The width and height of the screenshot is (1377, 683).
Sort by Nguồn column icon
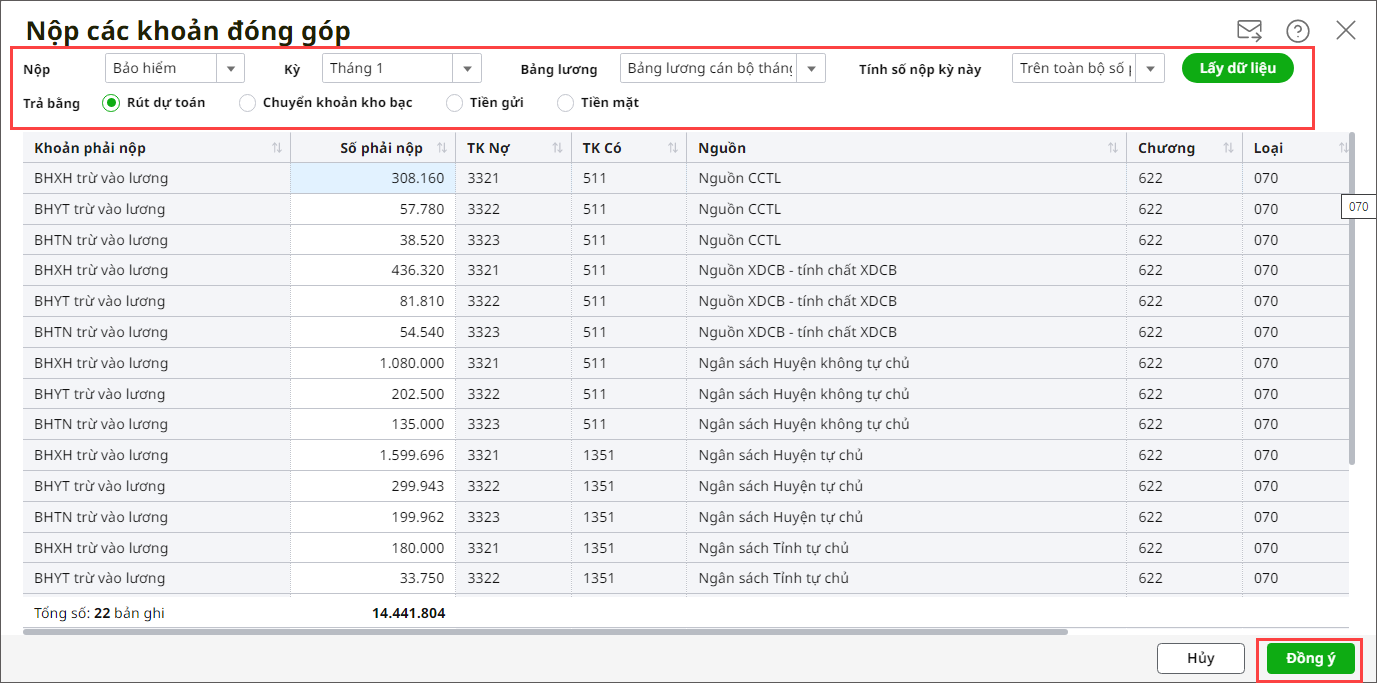[1113, 148]
